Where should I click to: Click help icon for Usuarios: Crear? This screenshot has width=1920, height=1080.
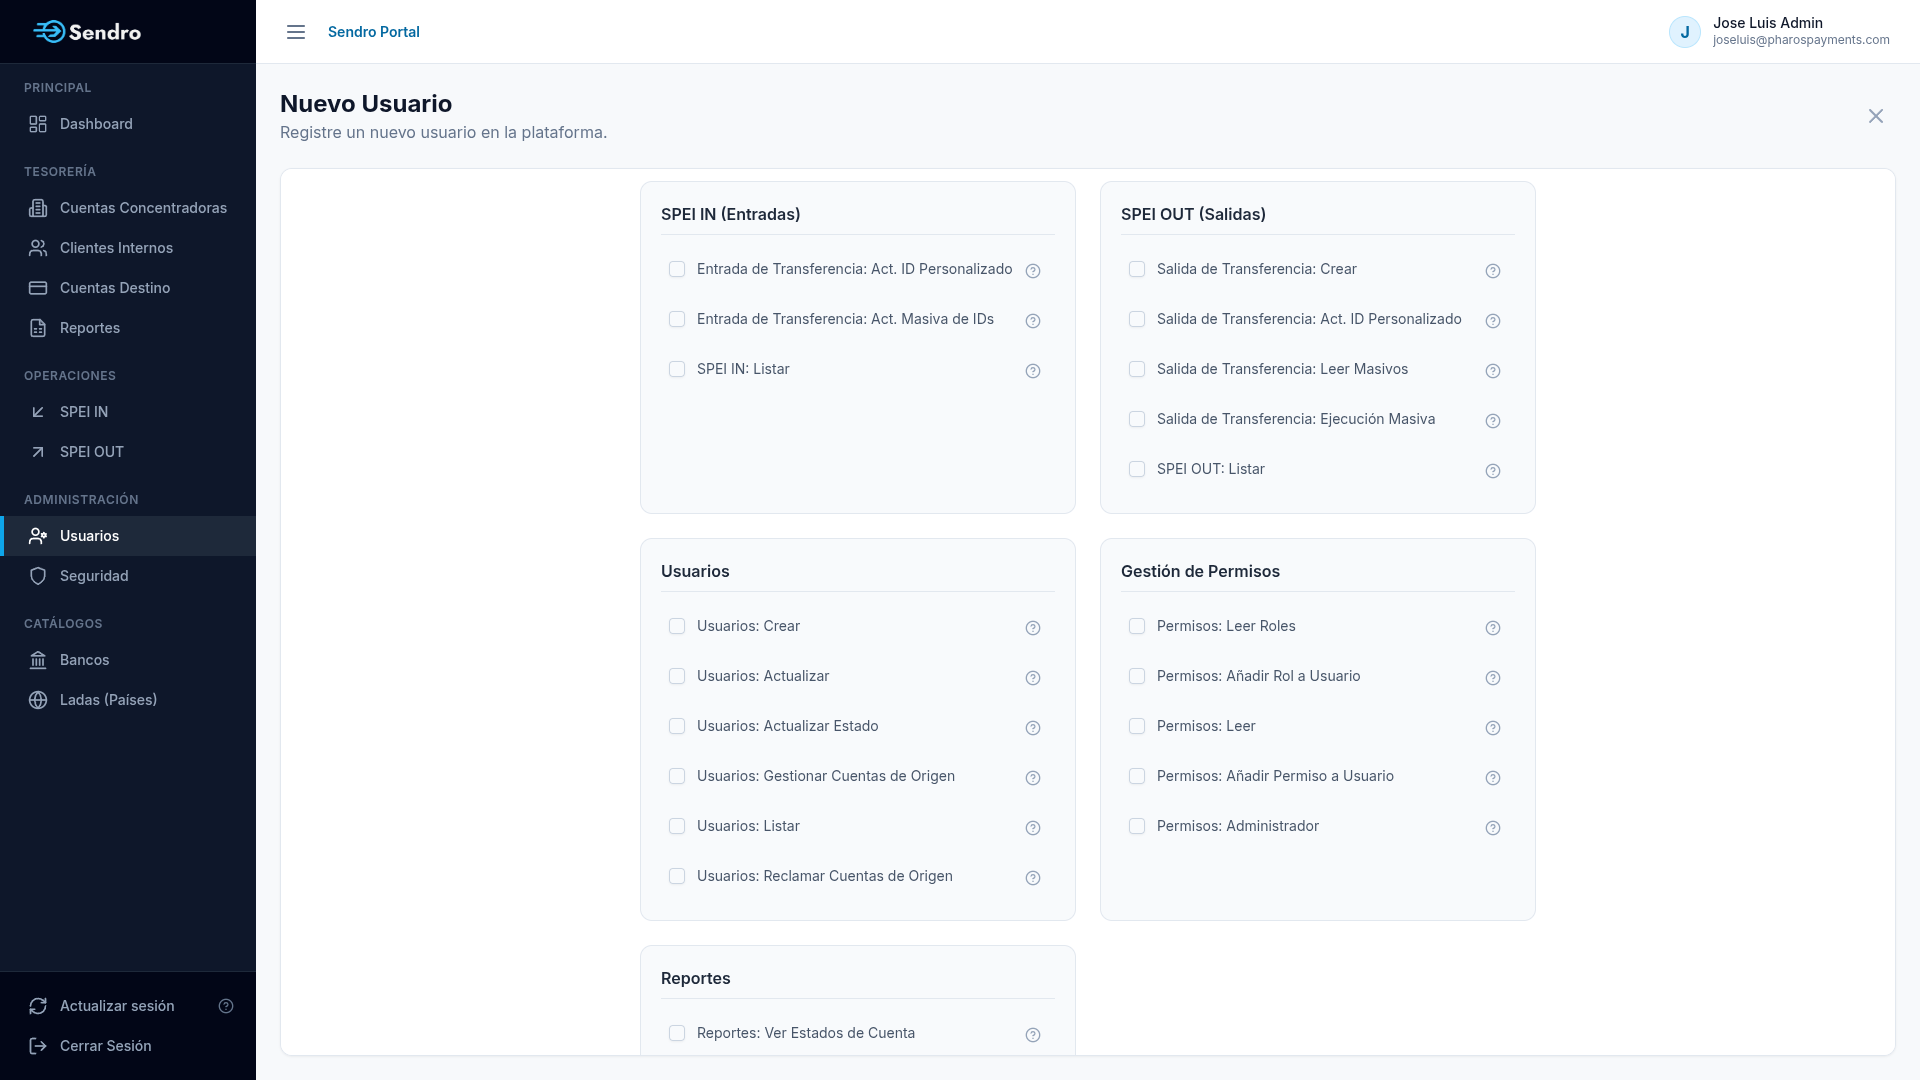[x=1033, y=628]
